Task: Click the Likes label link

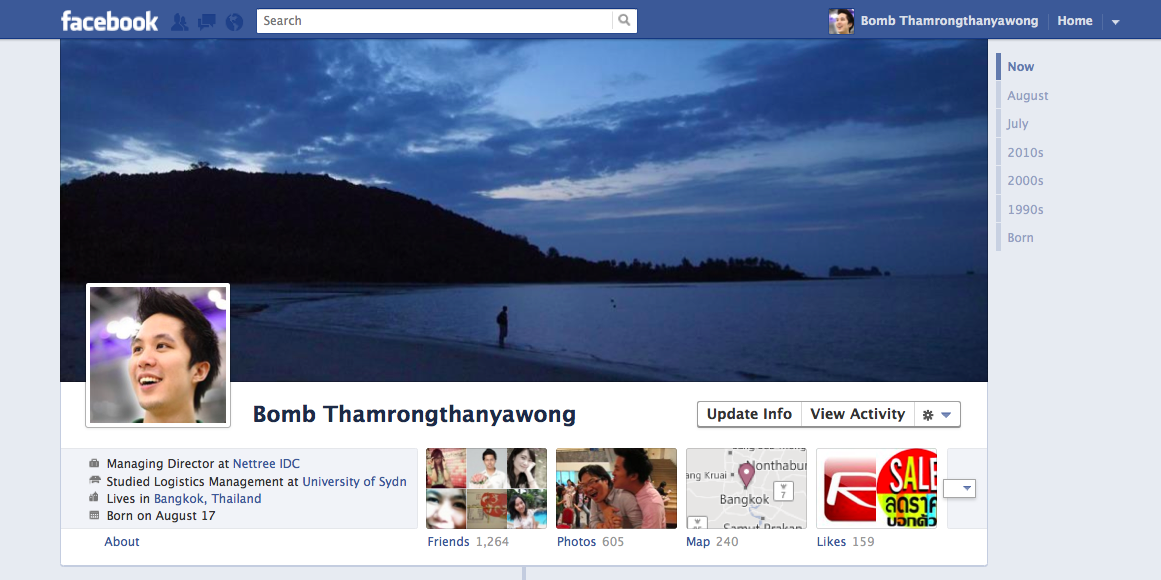Action: (831, 541)
